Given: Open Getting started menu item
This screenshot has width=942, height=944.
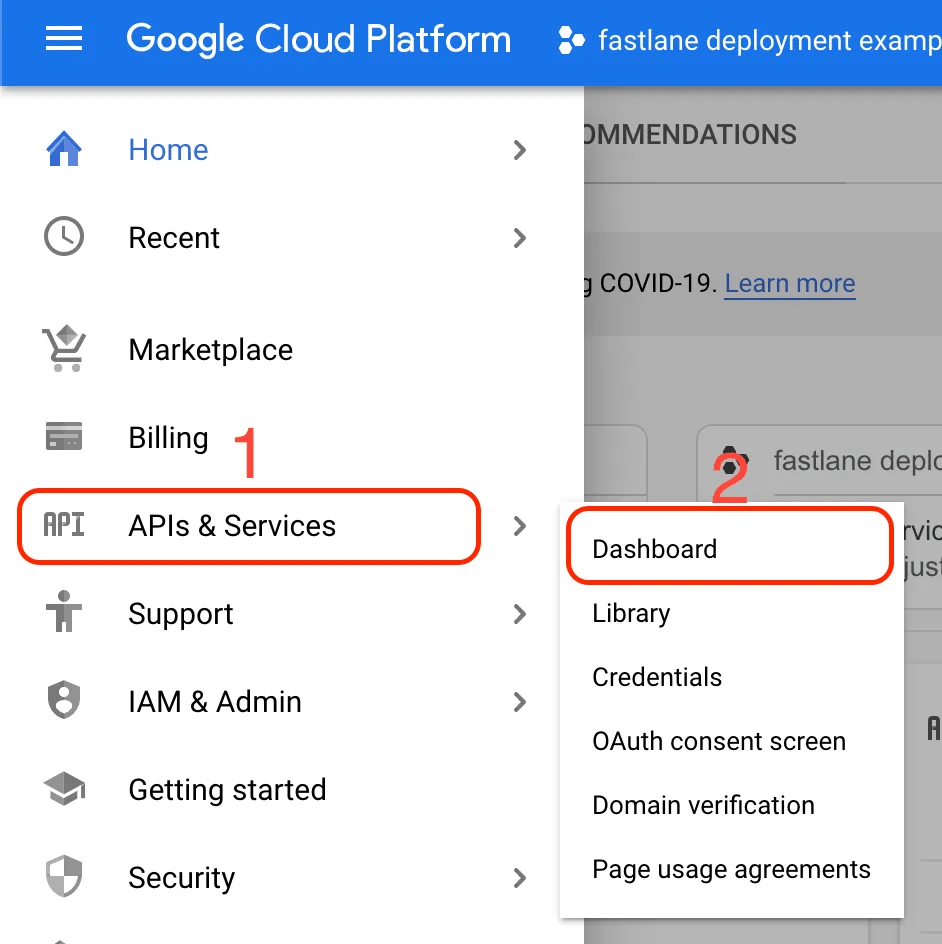Looking at the screenshot, I should tap(228, 790).
